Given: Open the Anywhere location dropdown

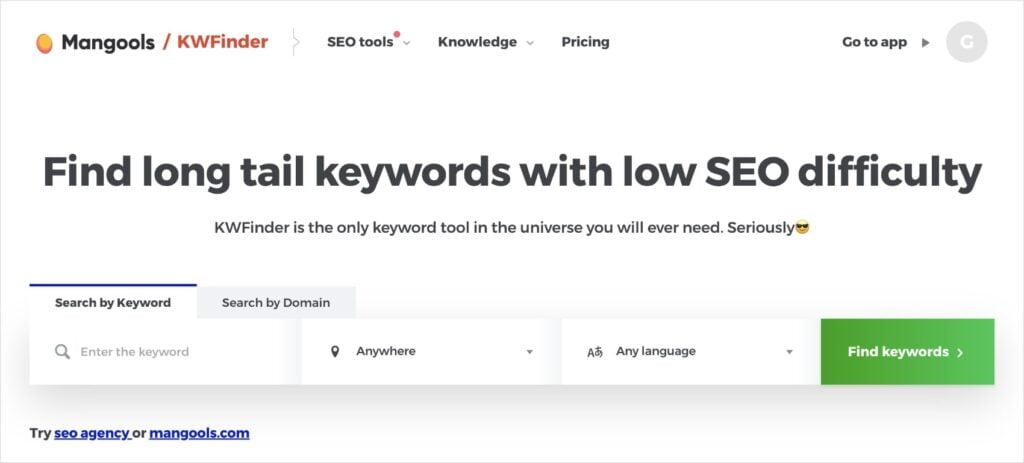Looking at the screenshot, I should pyautogui.click(x=430, y=352).
